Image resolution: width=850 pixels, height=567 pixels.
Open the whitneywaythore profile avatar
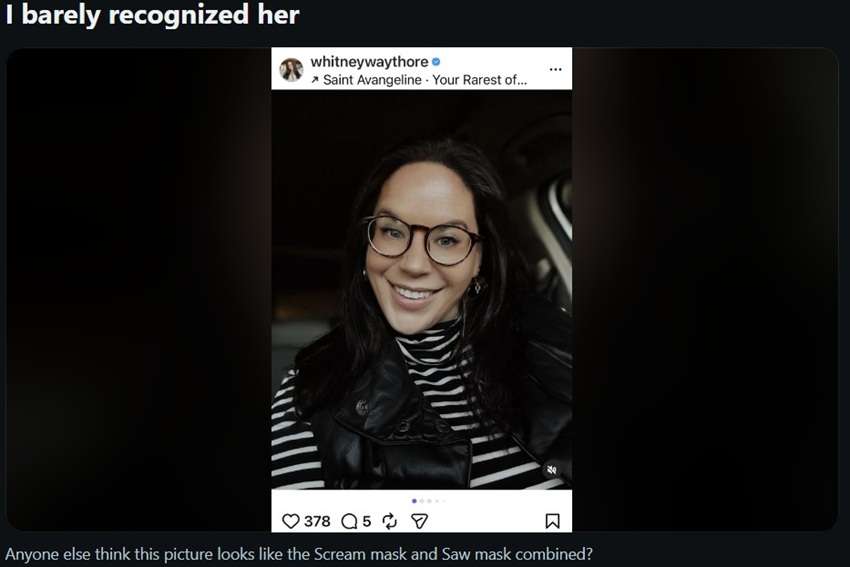[291, 70]
